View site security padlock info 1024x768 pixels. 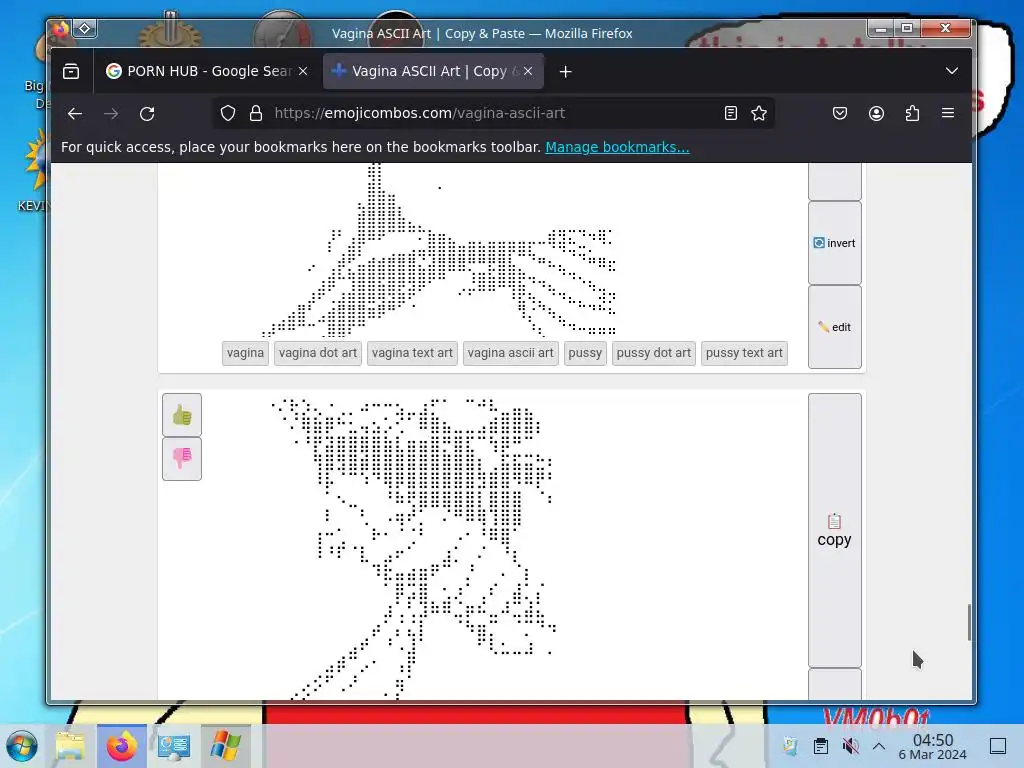click(x=256, y=113)
